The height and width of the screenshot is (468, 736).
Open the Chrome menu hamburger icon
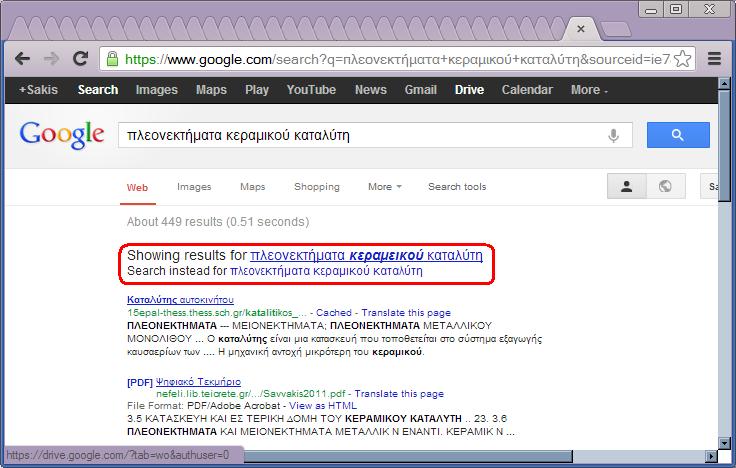pos(714,59)
